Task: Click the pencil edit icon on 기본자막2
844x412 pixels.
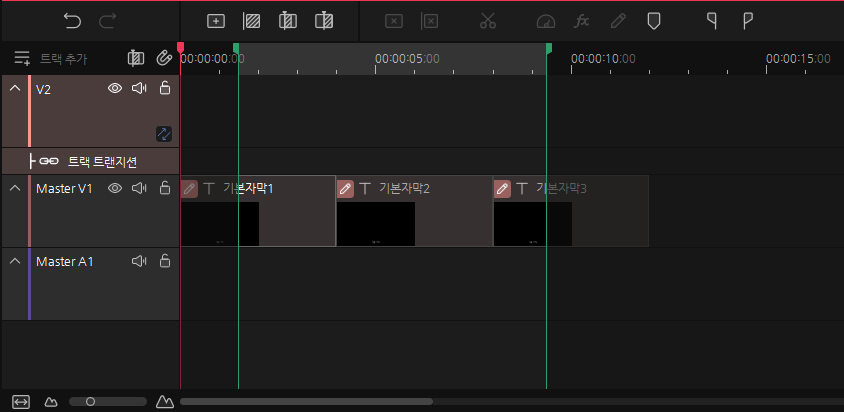Action: pos(345,188)
